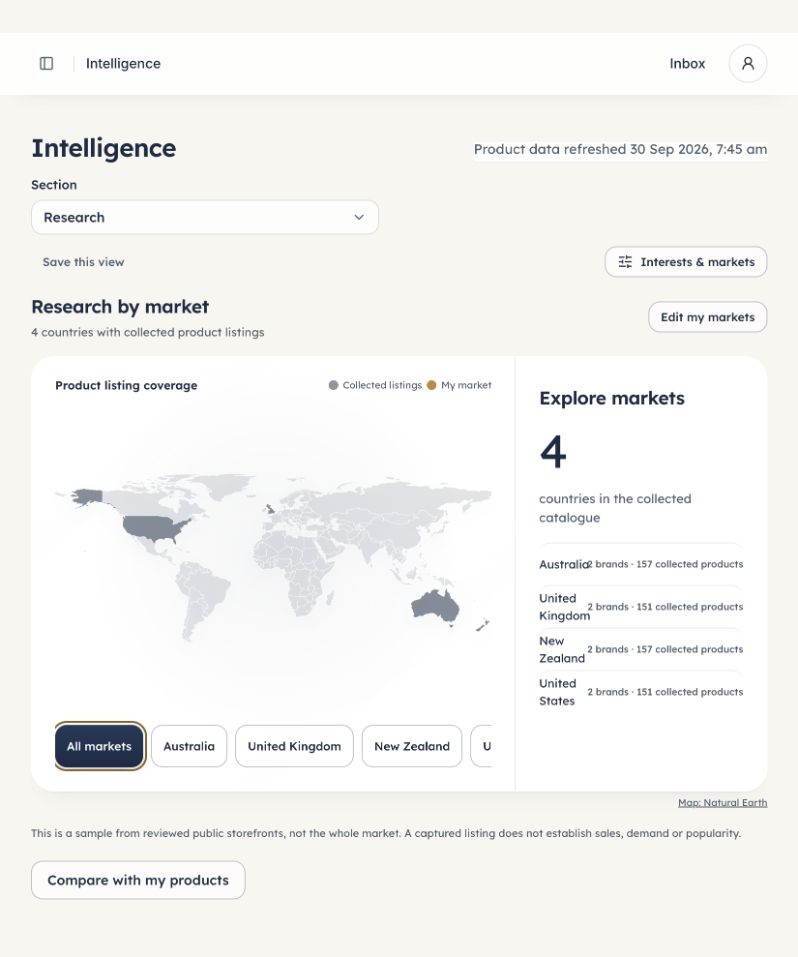Image resolution: width=798 pixels, height=957 pixels.
Task: Open Edit my markets
Action: coord(708,317)
